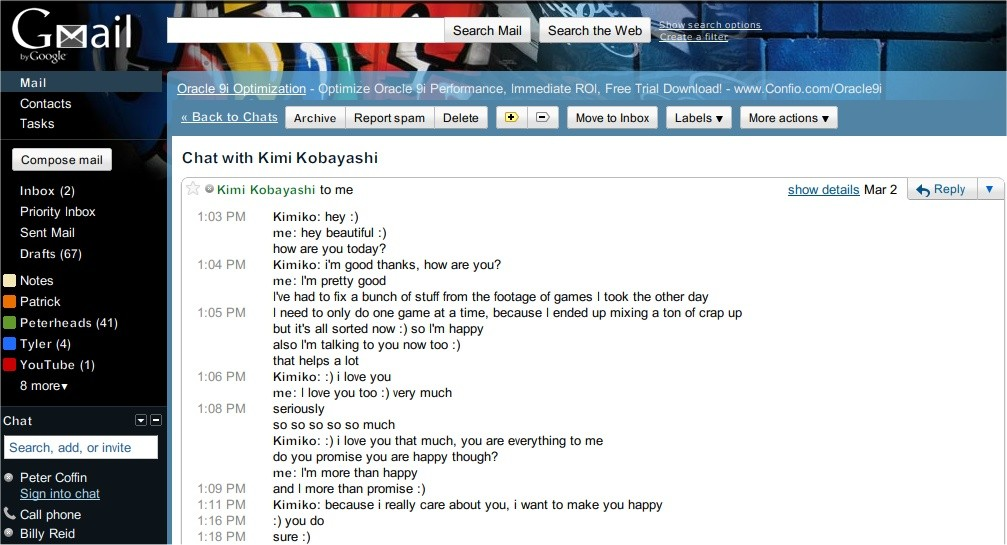Screen dimensions: 1007x545
Task: Open Contacts from the sidebar
Action: tap(46, 103)
